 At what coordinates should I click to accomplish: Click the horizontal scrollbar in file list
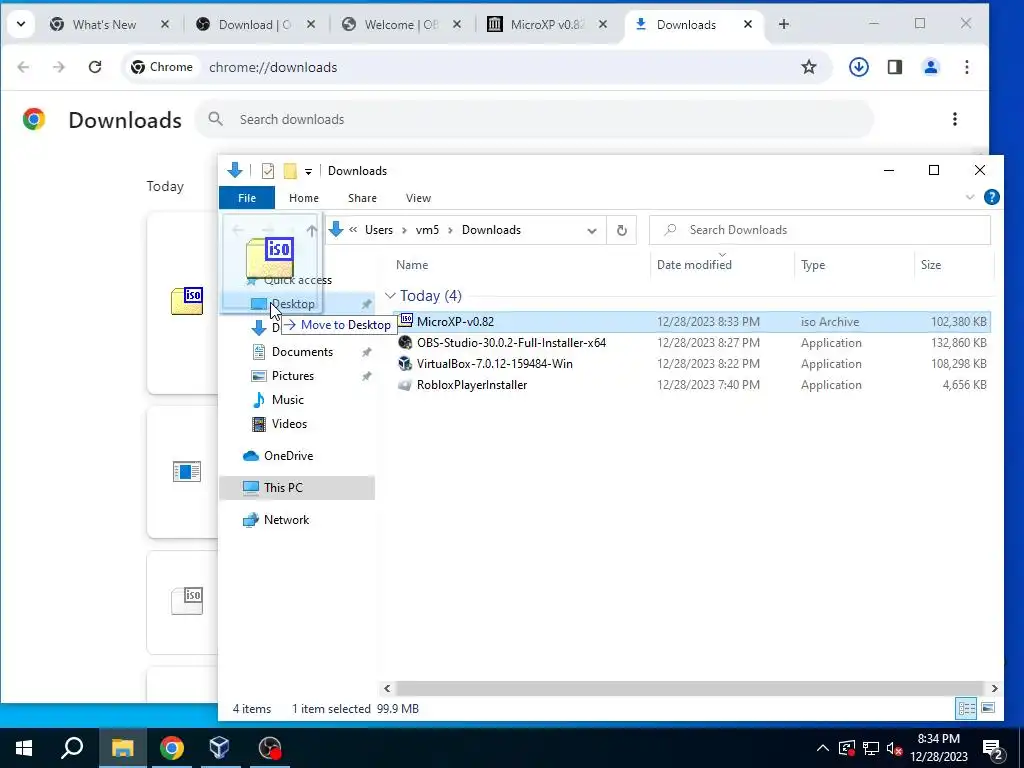click(x=690, y=688)
